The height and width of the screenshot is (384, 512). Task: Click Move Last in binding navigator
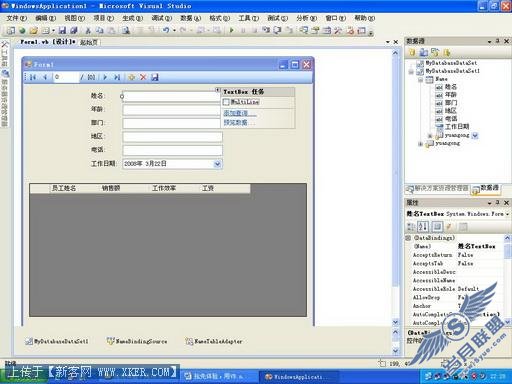tap(117, 77)
